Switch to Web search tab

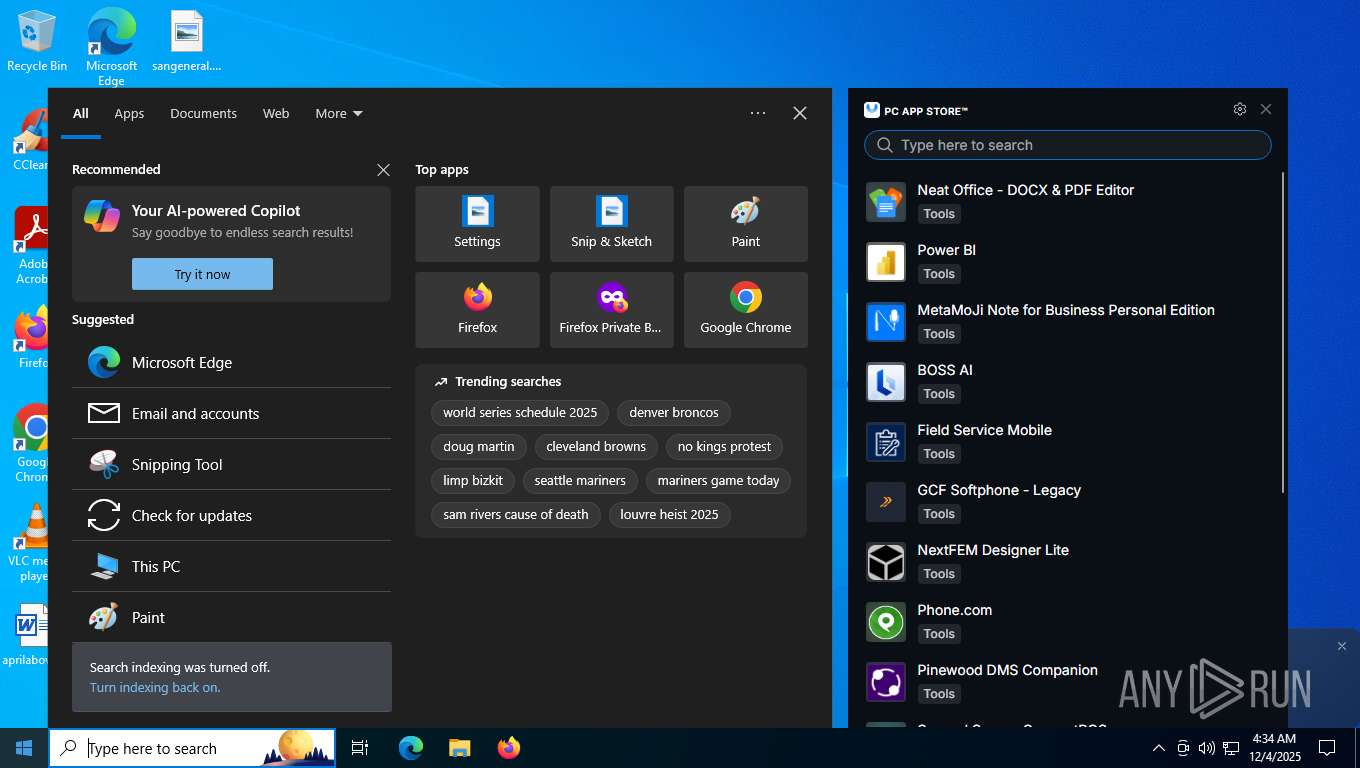point(276,113)
